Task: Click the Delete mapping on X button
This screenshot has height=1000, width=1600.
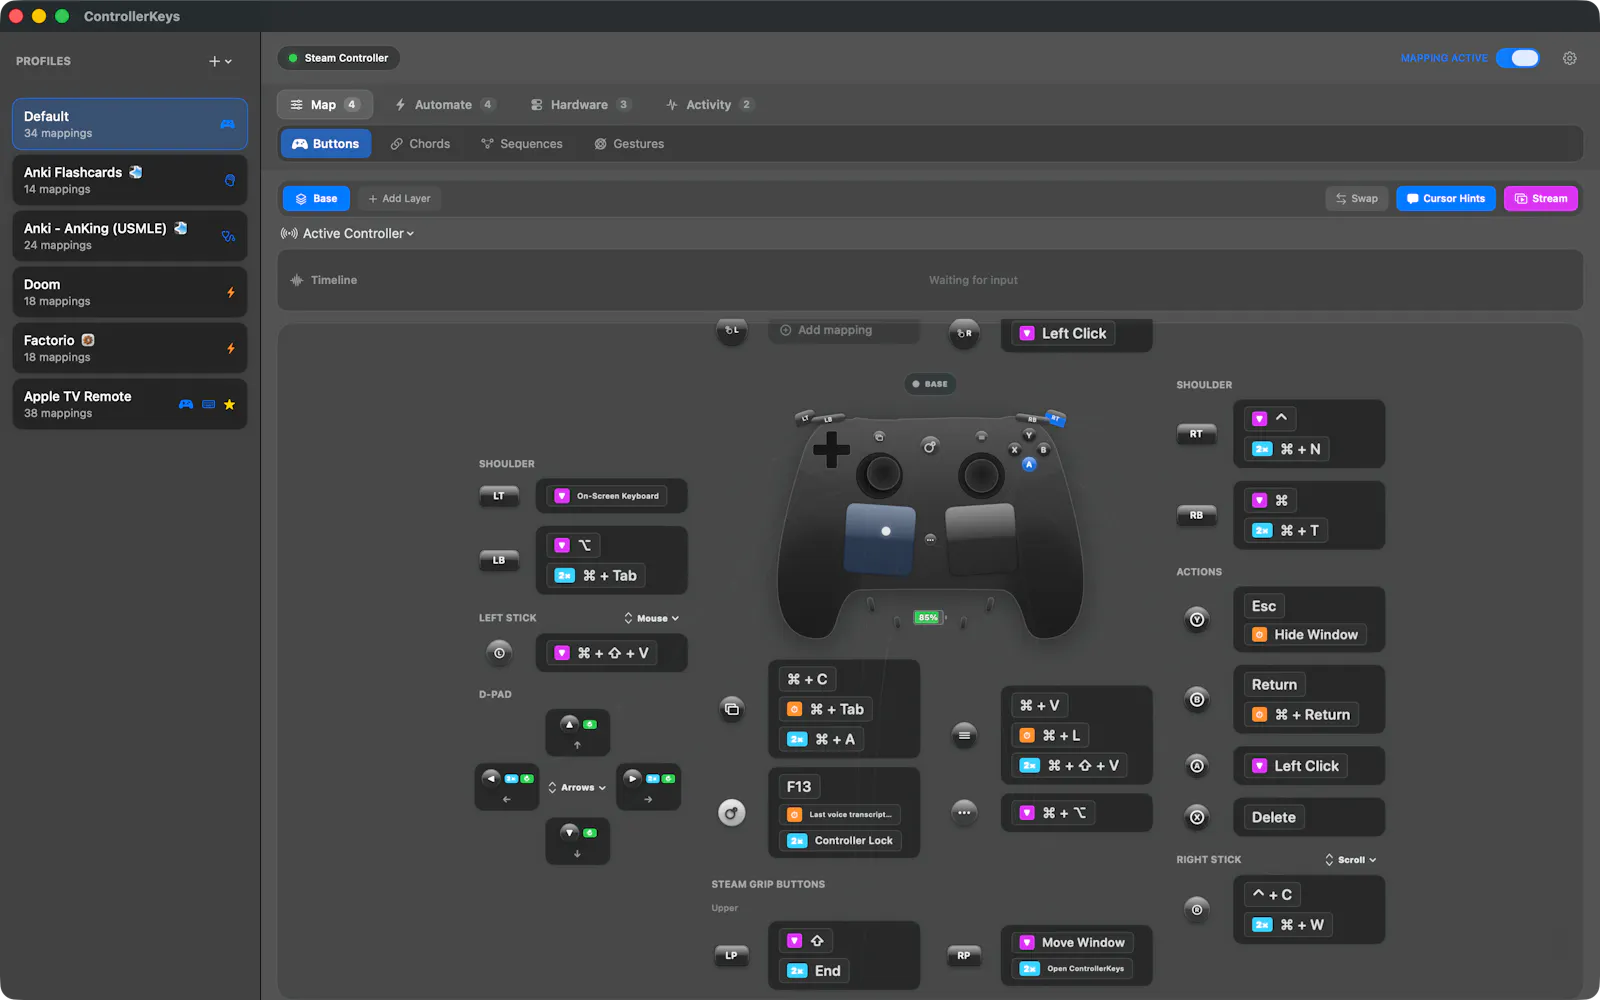Action: click(1273, 817)
